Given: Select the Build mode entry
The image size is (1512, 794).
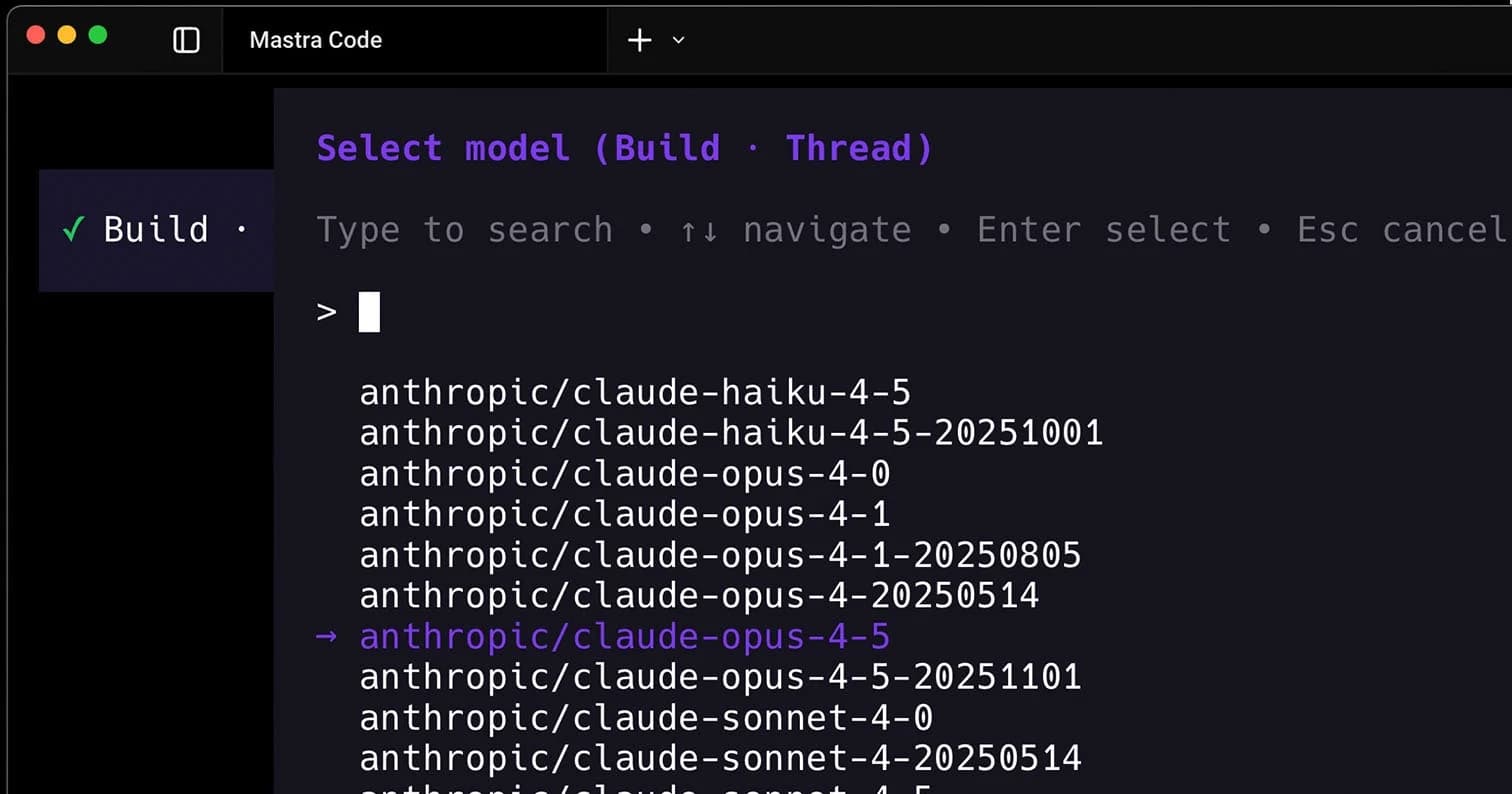Looking at the screenshot, I should (155, 229).
